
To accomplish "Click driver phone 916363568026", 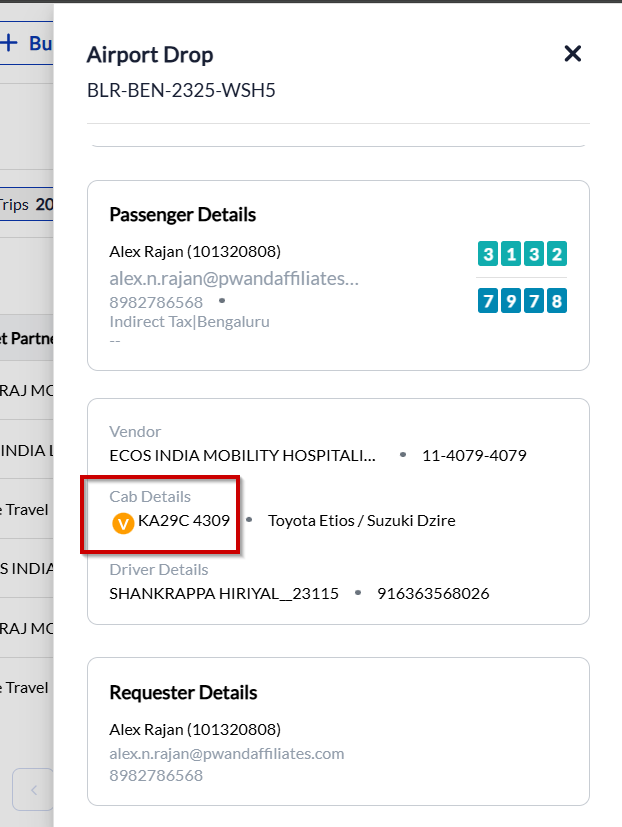I will [433, 594].
